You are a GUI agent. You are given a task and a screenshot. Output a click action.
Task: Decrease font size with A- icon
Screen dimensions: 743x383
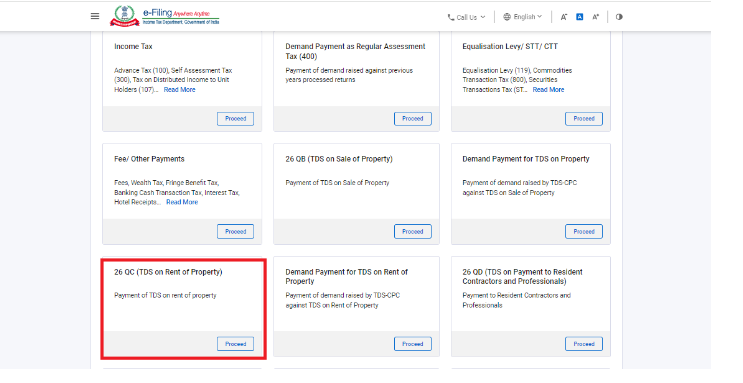pos(564,17)
